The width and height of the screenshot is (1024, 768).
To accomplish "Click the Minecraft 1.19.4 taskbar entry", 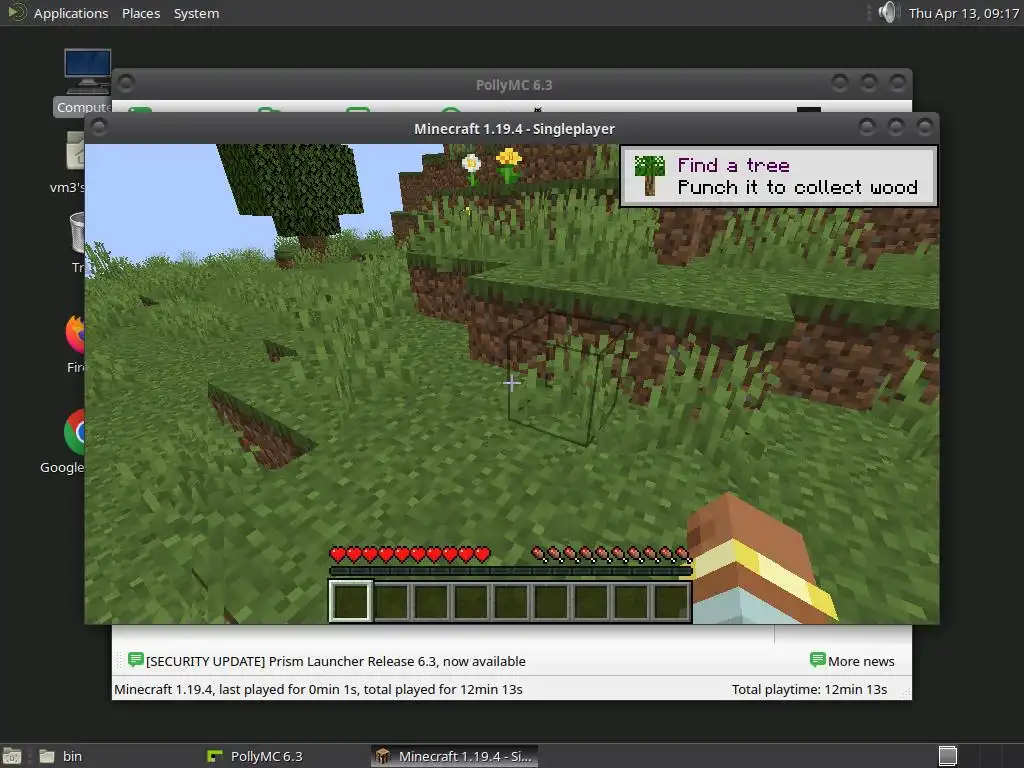I will click(x=455, y=756).
